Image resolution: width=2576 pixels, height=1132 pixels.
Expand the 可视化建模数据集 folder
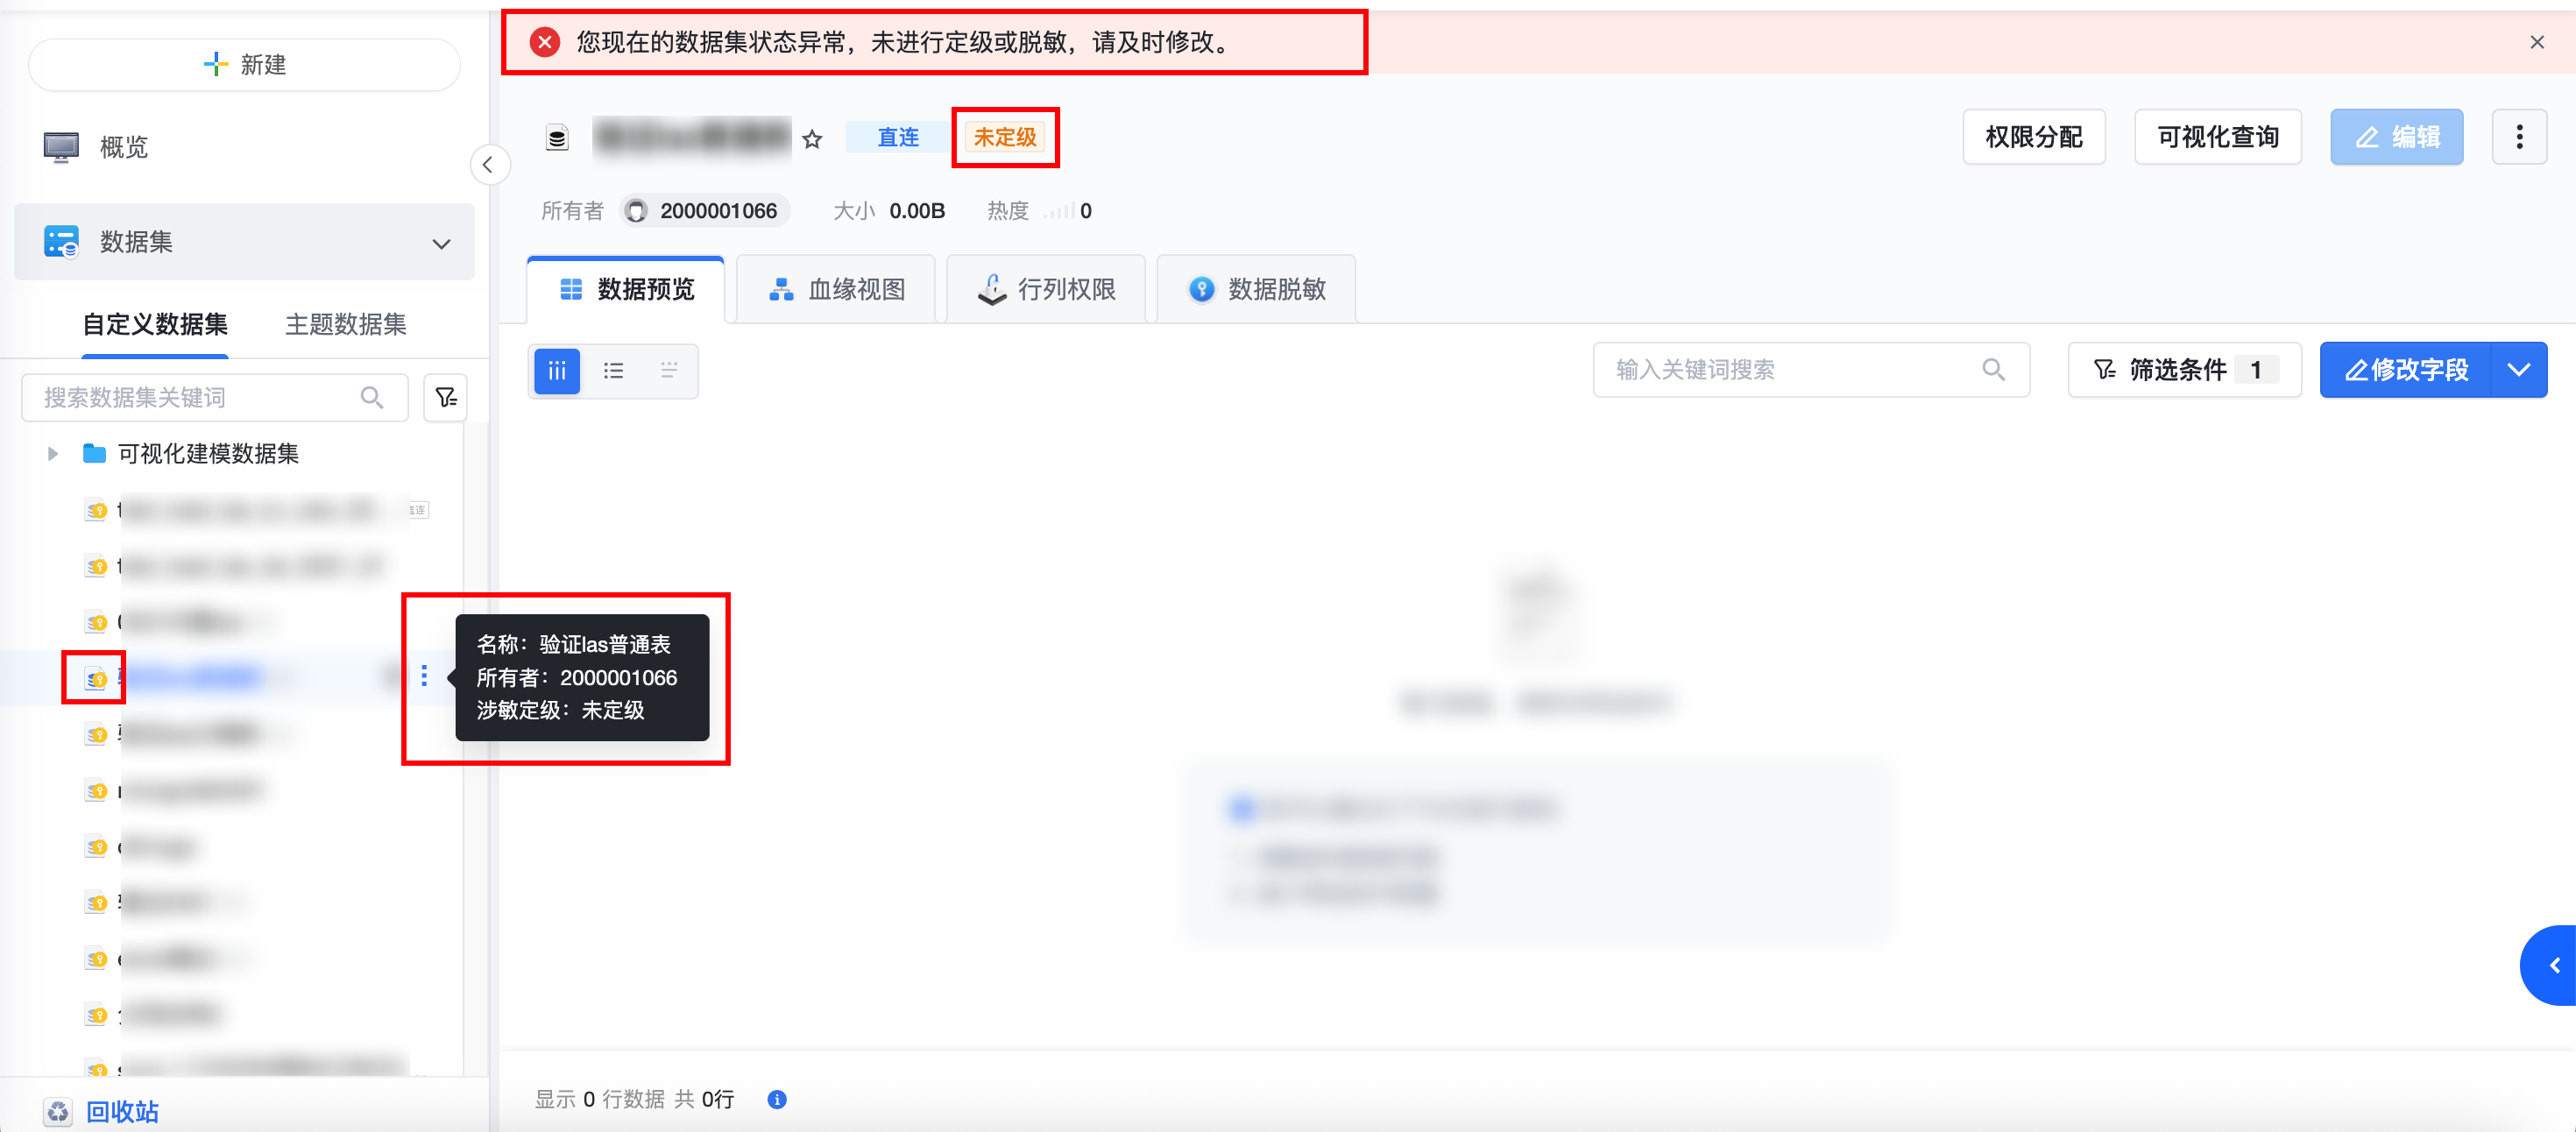click(x=53, y=454)
